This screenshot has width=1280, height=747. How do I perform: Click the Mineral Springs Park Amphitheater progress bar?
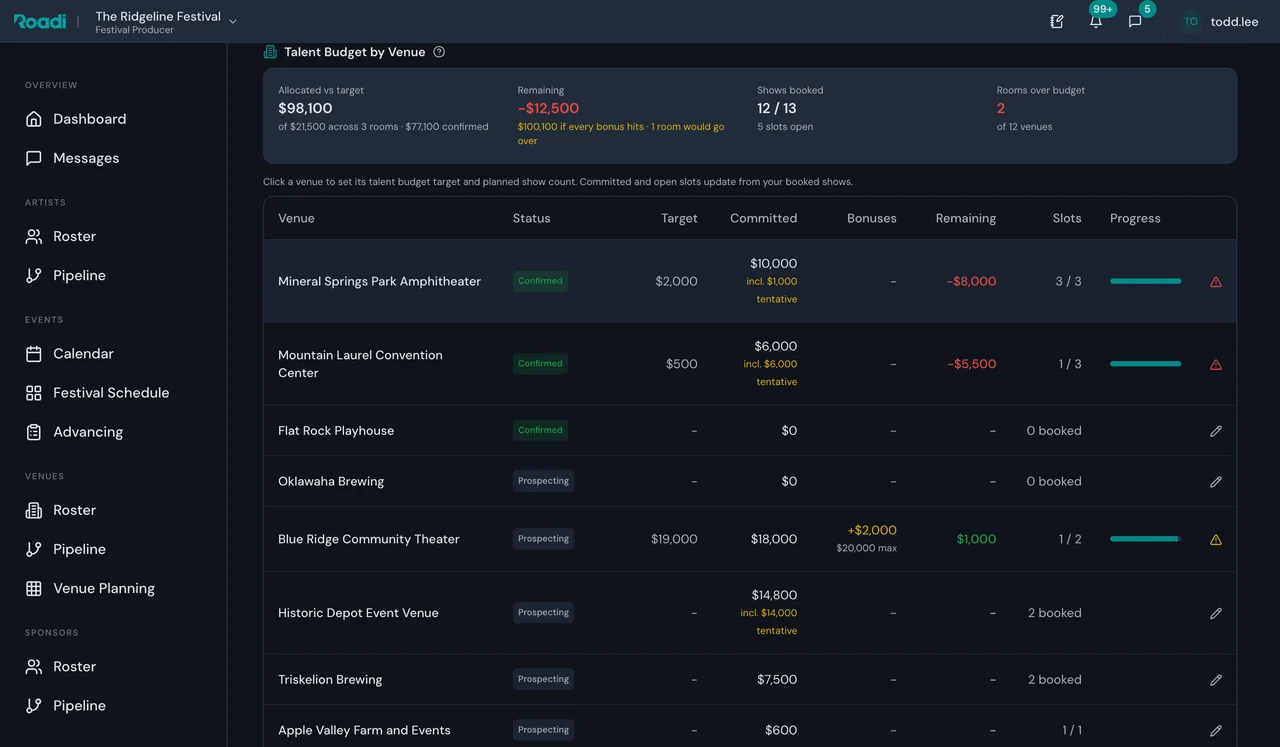pos(1145,281)
